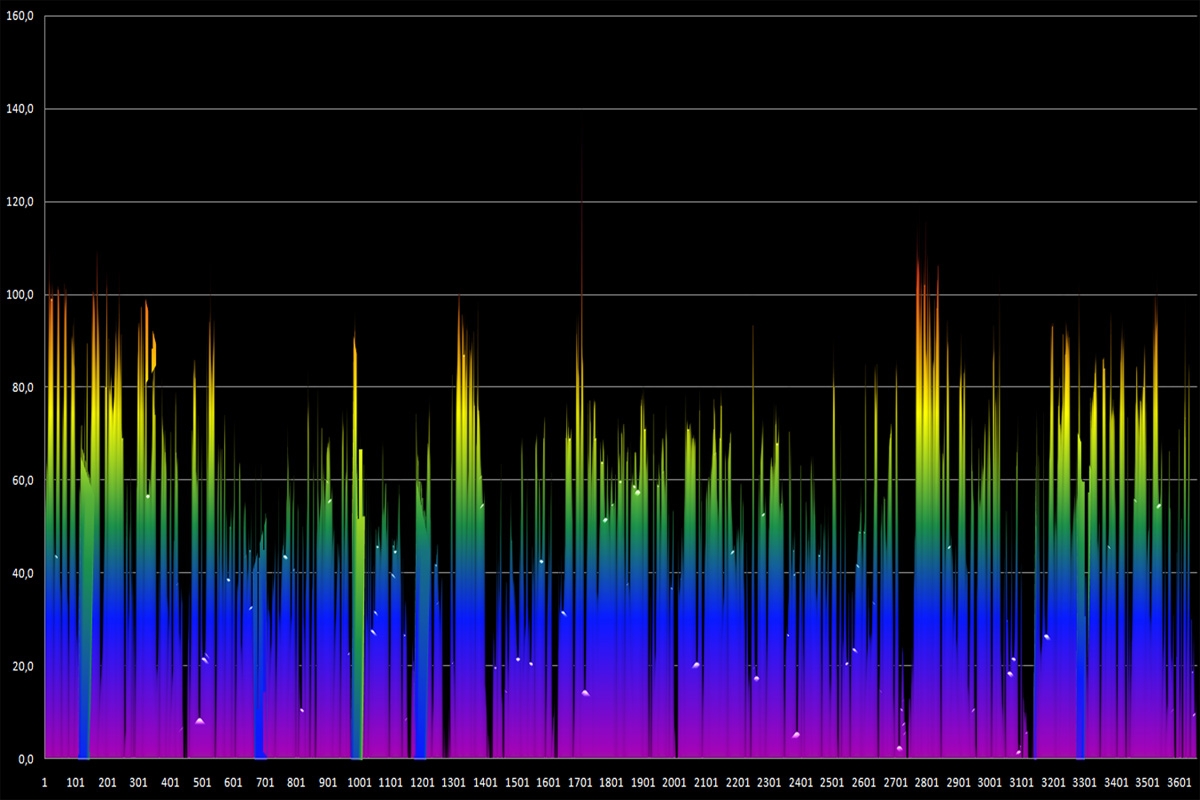
Task: Select the x-axis label 3301
Action: point(1084,783)
